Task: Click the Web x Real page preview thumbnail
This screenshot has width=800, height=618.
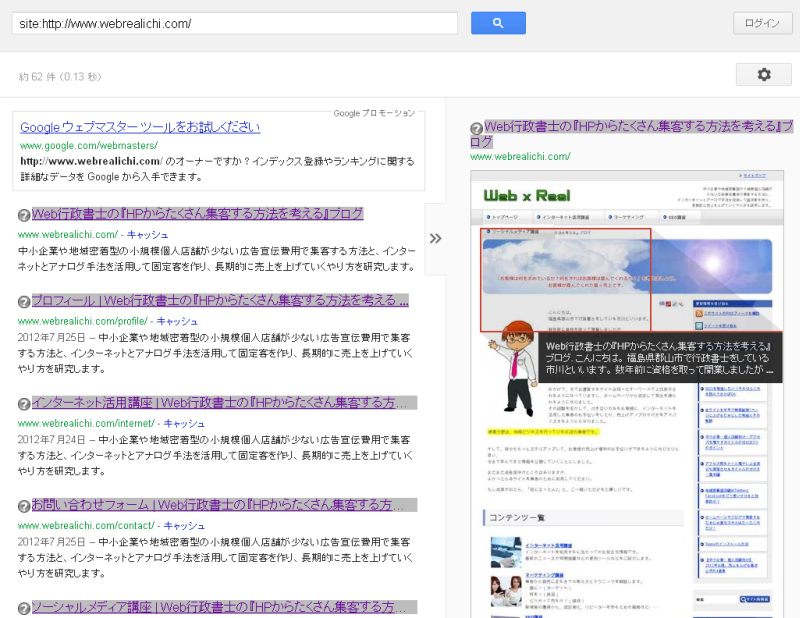Action: coord(627,394)
